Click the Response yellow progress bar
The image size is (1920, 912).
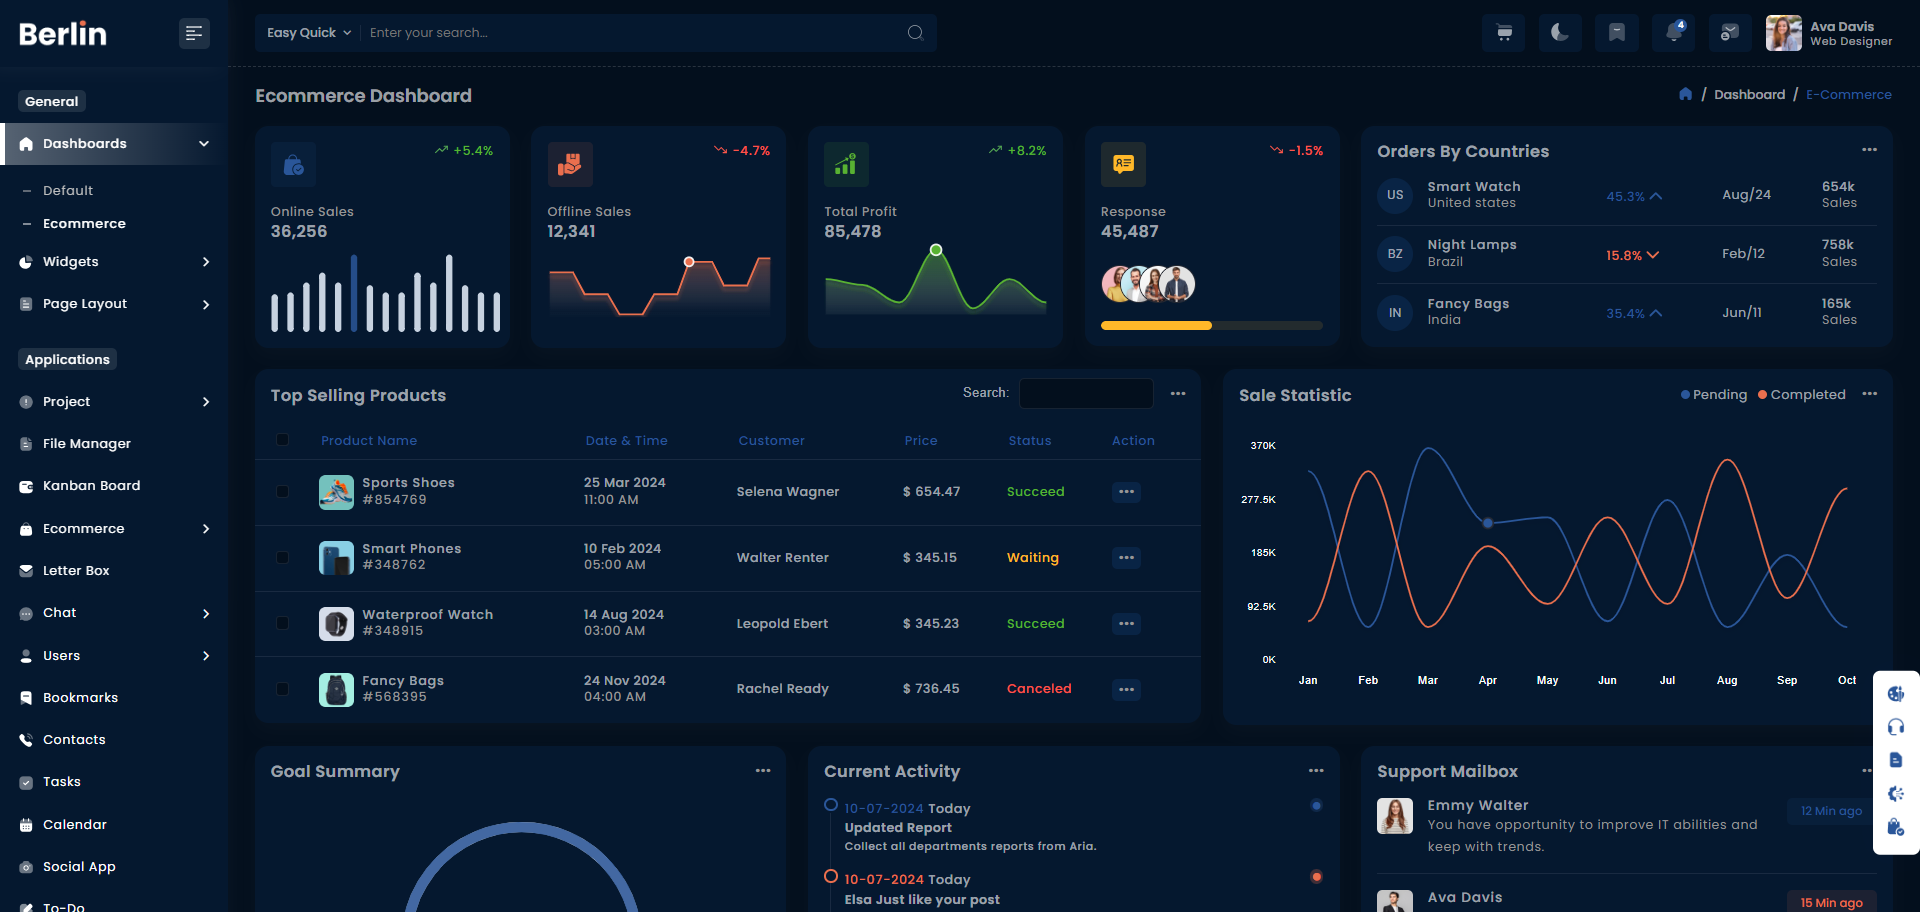tap(1156, 325)
